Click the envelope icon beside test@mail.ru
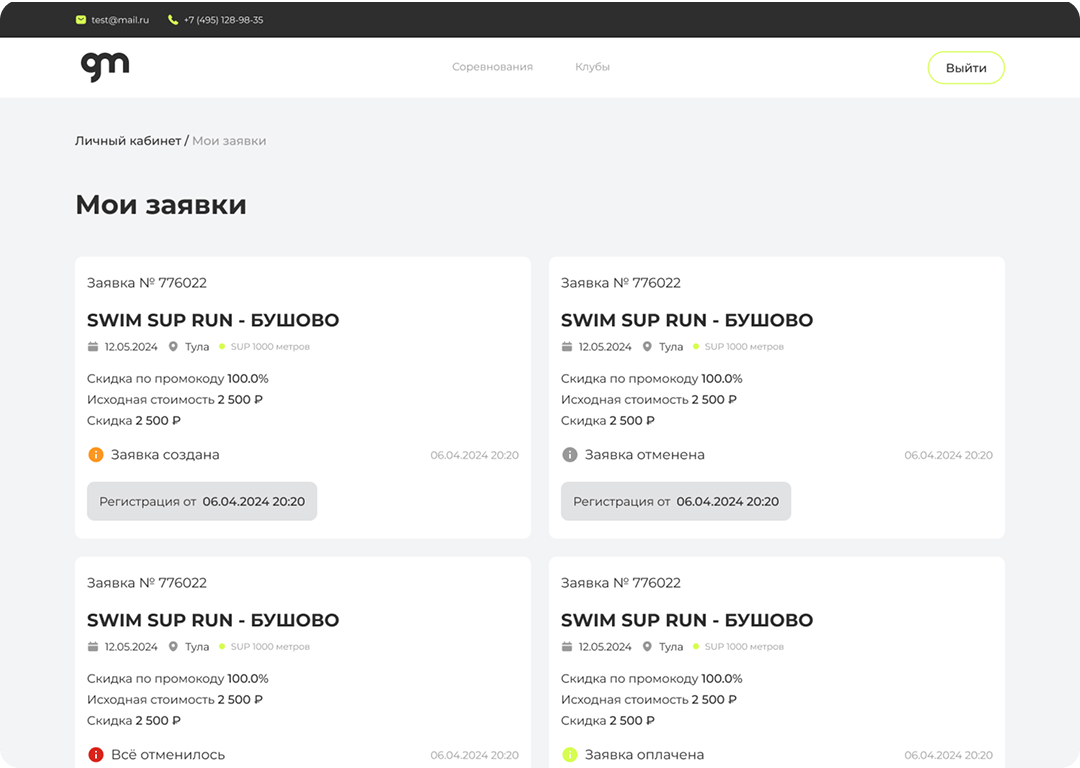Image resolution: width=1080 pixels, height=768 pixels. click(81, 20)
